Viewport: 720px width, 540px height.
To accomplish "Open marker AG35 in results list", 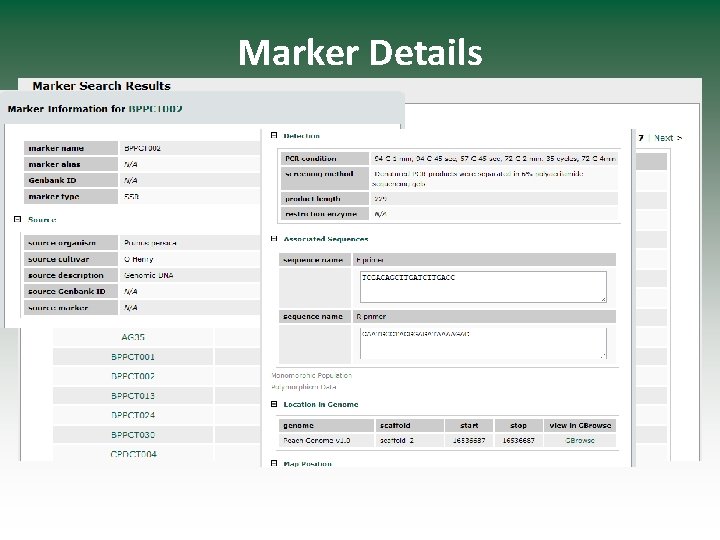I will point(133,337).
